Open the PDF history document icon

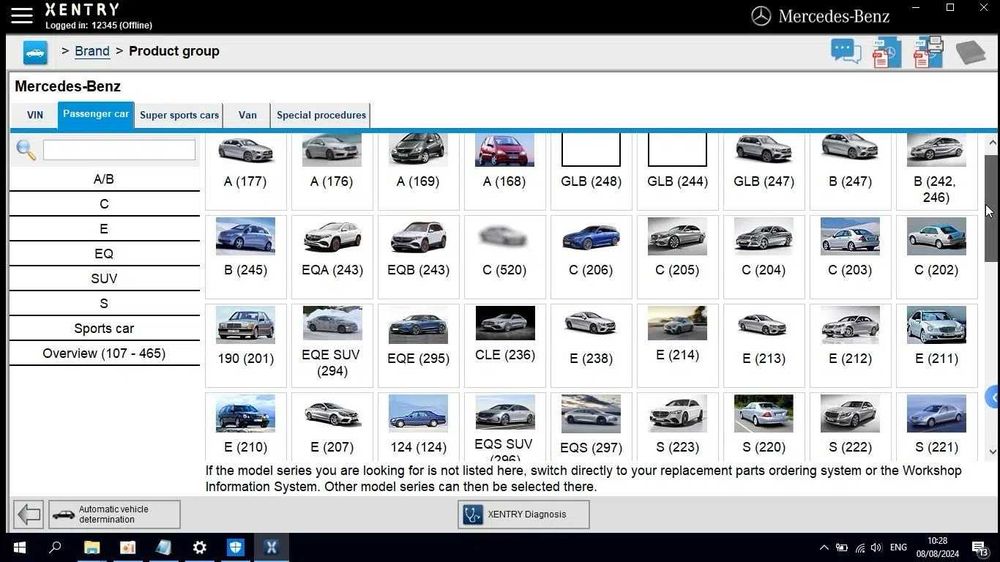pos(886,52)
